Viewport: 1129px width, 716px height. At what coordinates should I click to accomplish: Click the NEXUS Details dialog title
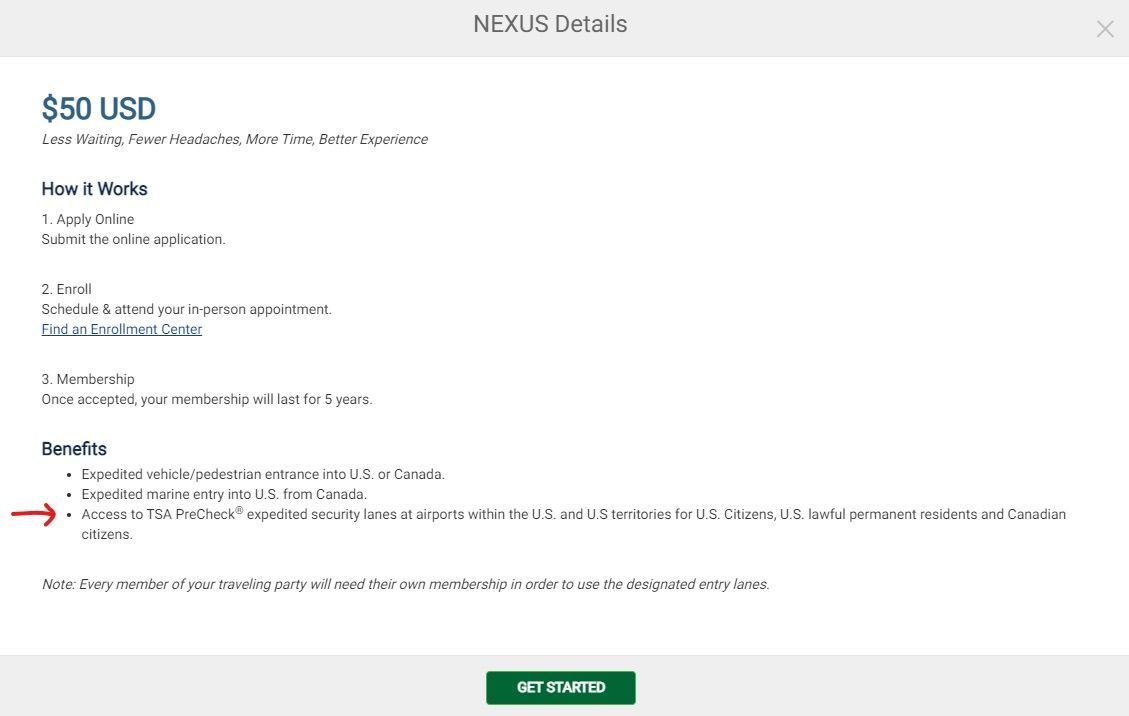coord(550,24)
